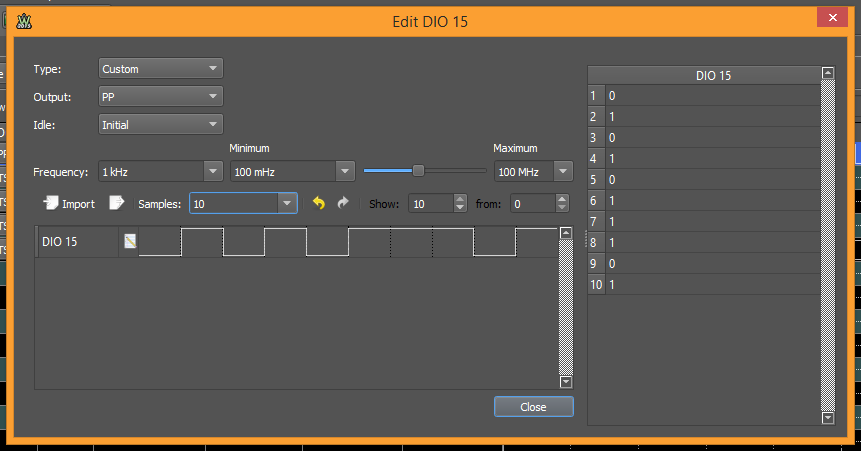Expand the Idle dropdown showing Initial

click(x=161, y=125)
